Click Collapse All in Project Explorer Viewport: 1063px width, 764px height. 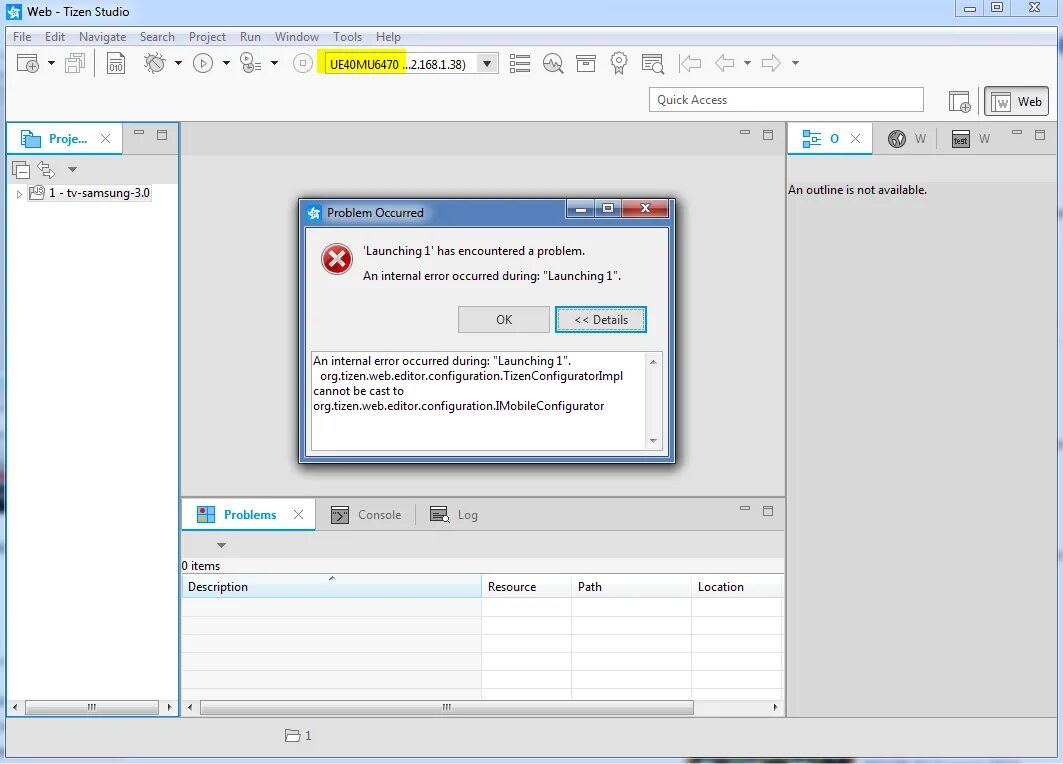click(21, 169)
